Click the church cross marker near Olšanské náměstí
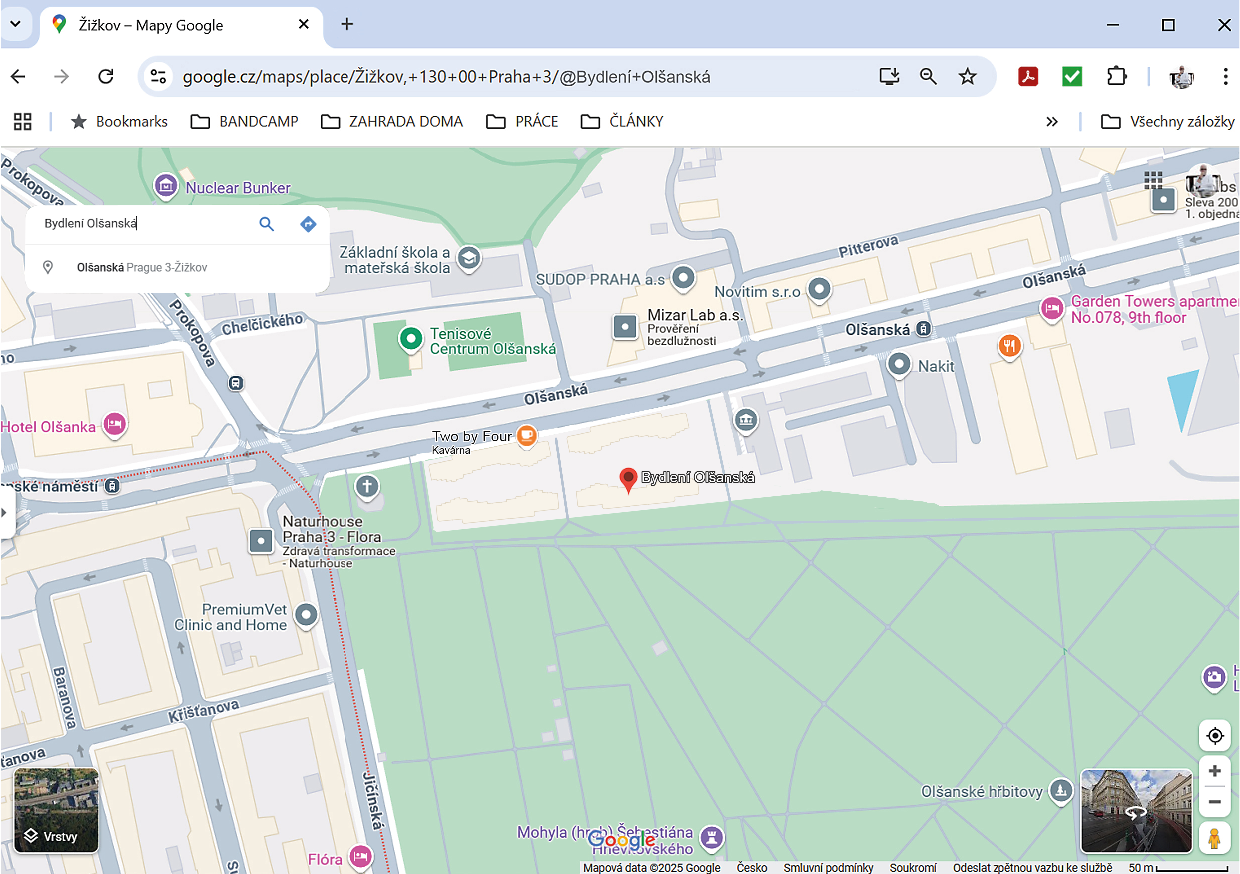1240x874 pixels. click(367, 487)
